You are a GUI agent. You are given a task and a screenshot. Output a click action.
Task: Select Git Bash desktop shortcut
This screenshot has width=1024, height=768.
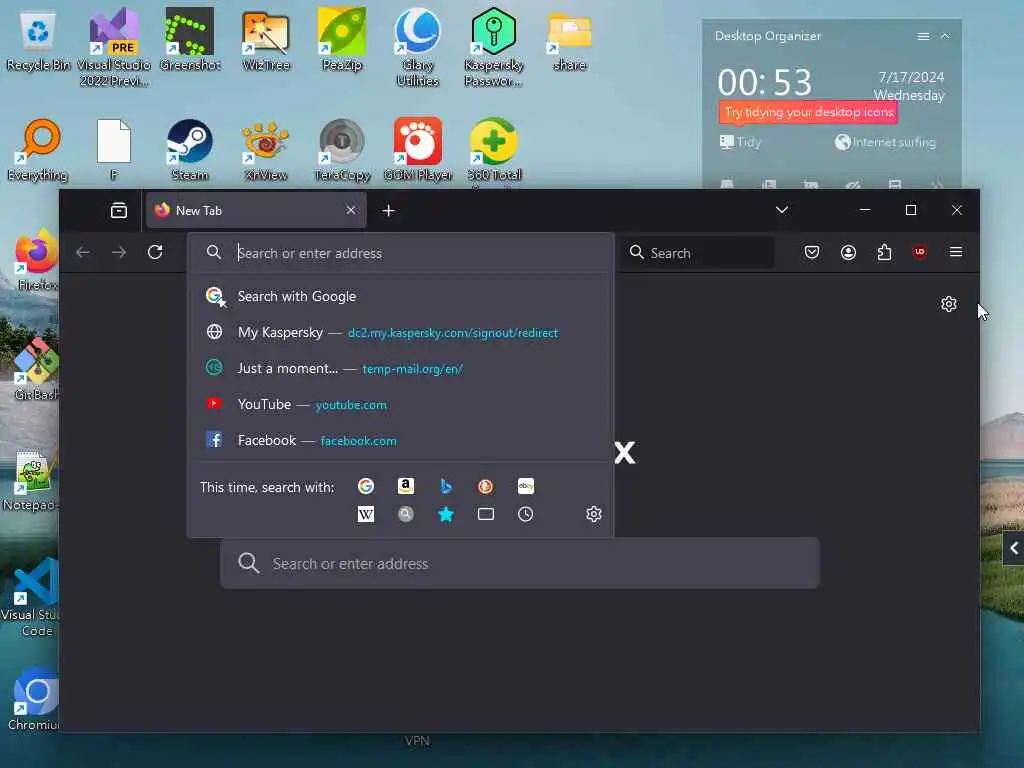36,369
